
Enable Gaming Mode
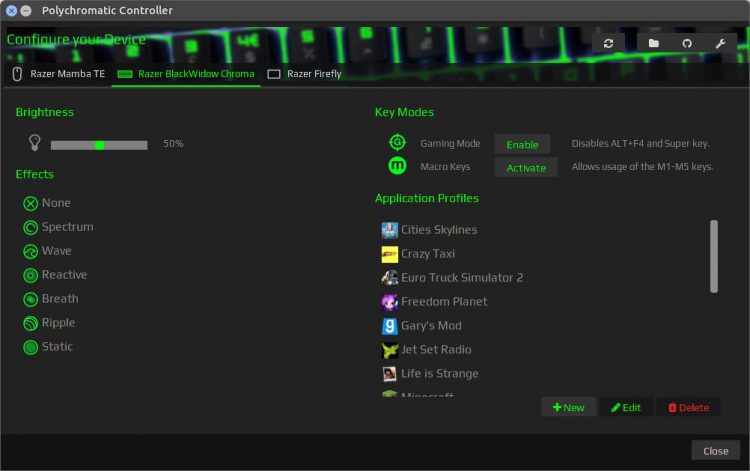[x=522, y=144]
